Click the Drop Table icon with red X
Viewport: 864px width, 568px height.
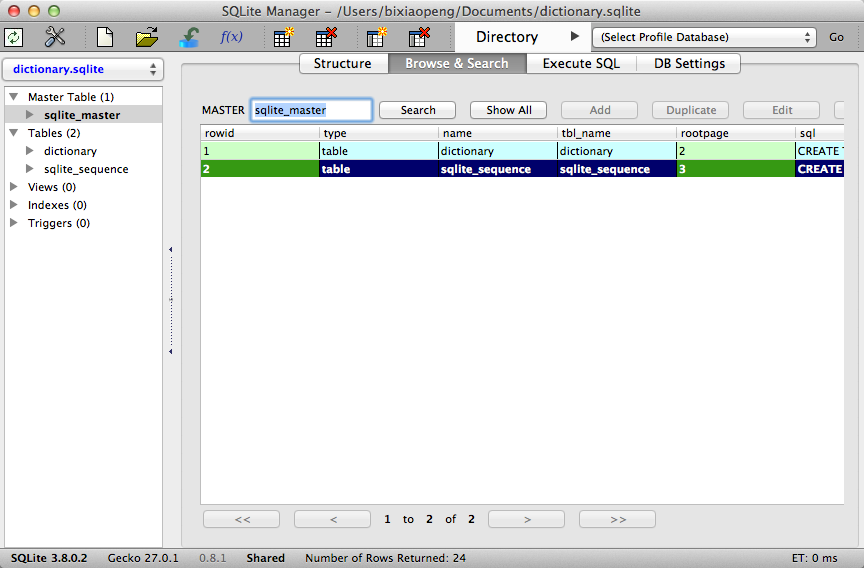[x=326, y=37]
